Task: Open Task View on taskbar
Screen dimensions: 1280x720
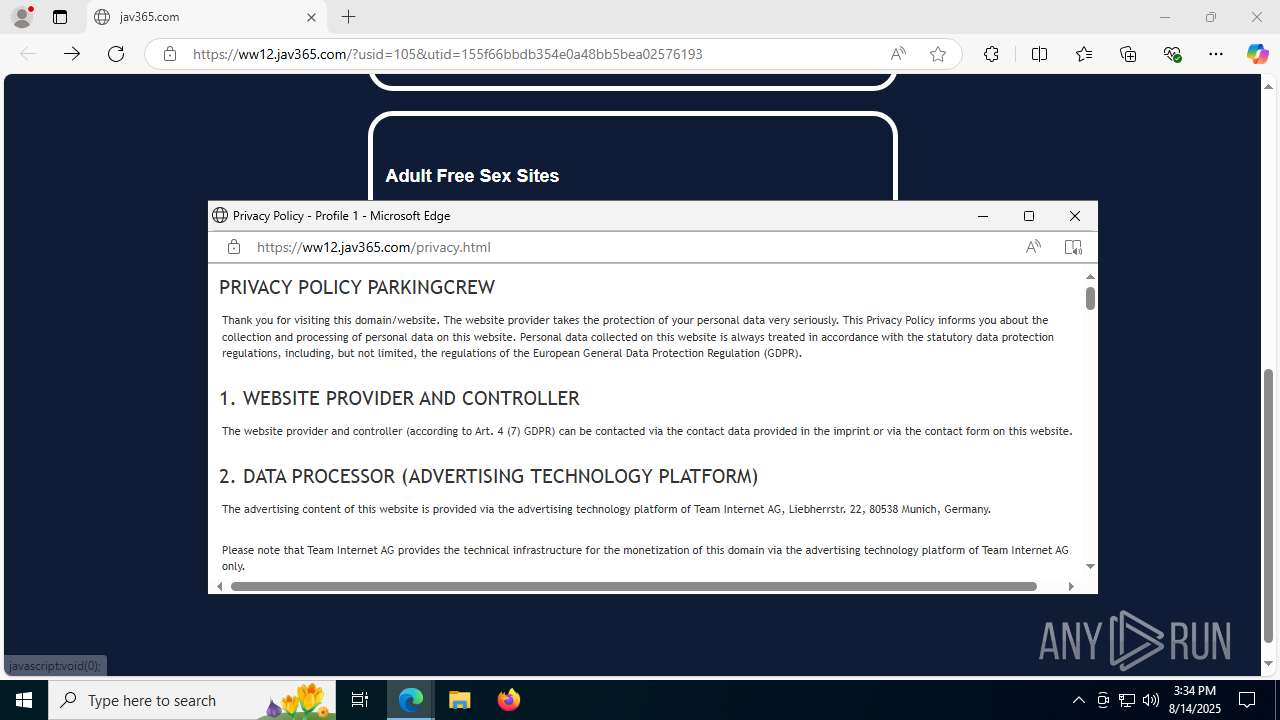Action: point(360,700)
